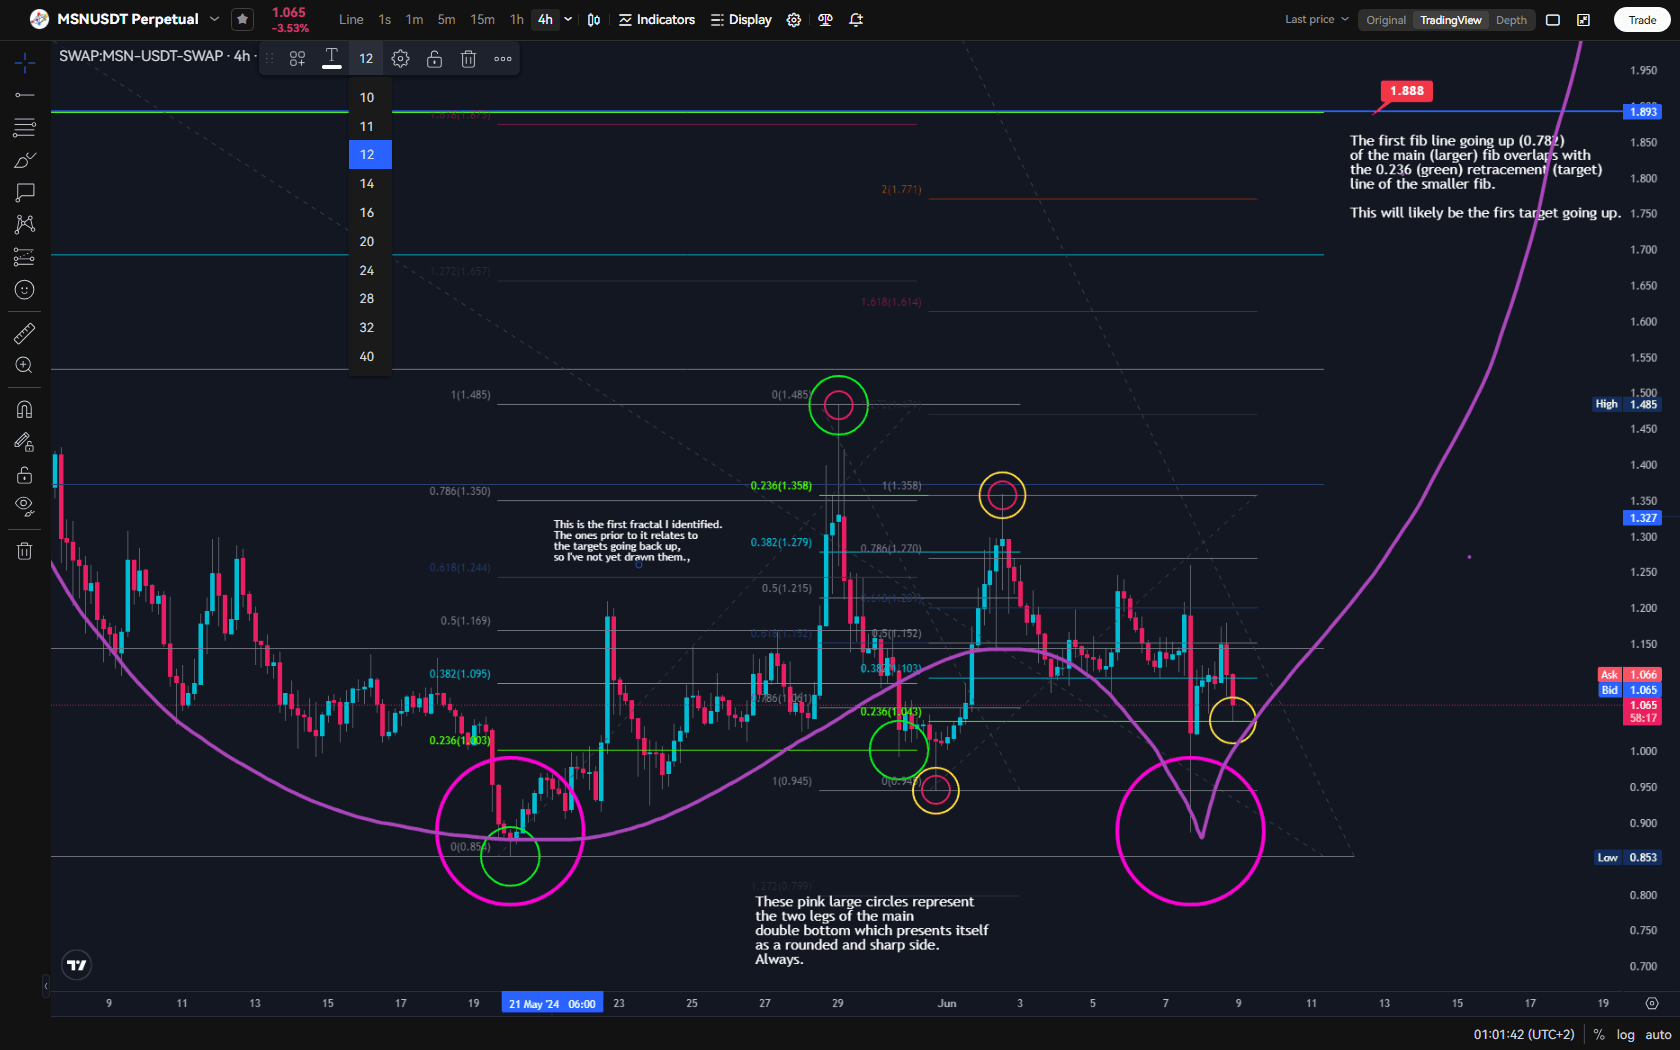Select the crosshair cursor tool
This screenshot has width=1680, height=1050.
(x=25, y=63)
